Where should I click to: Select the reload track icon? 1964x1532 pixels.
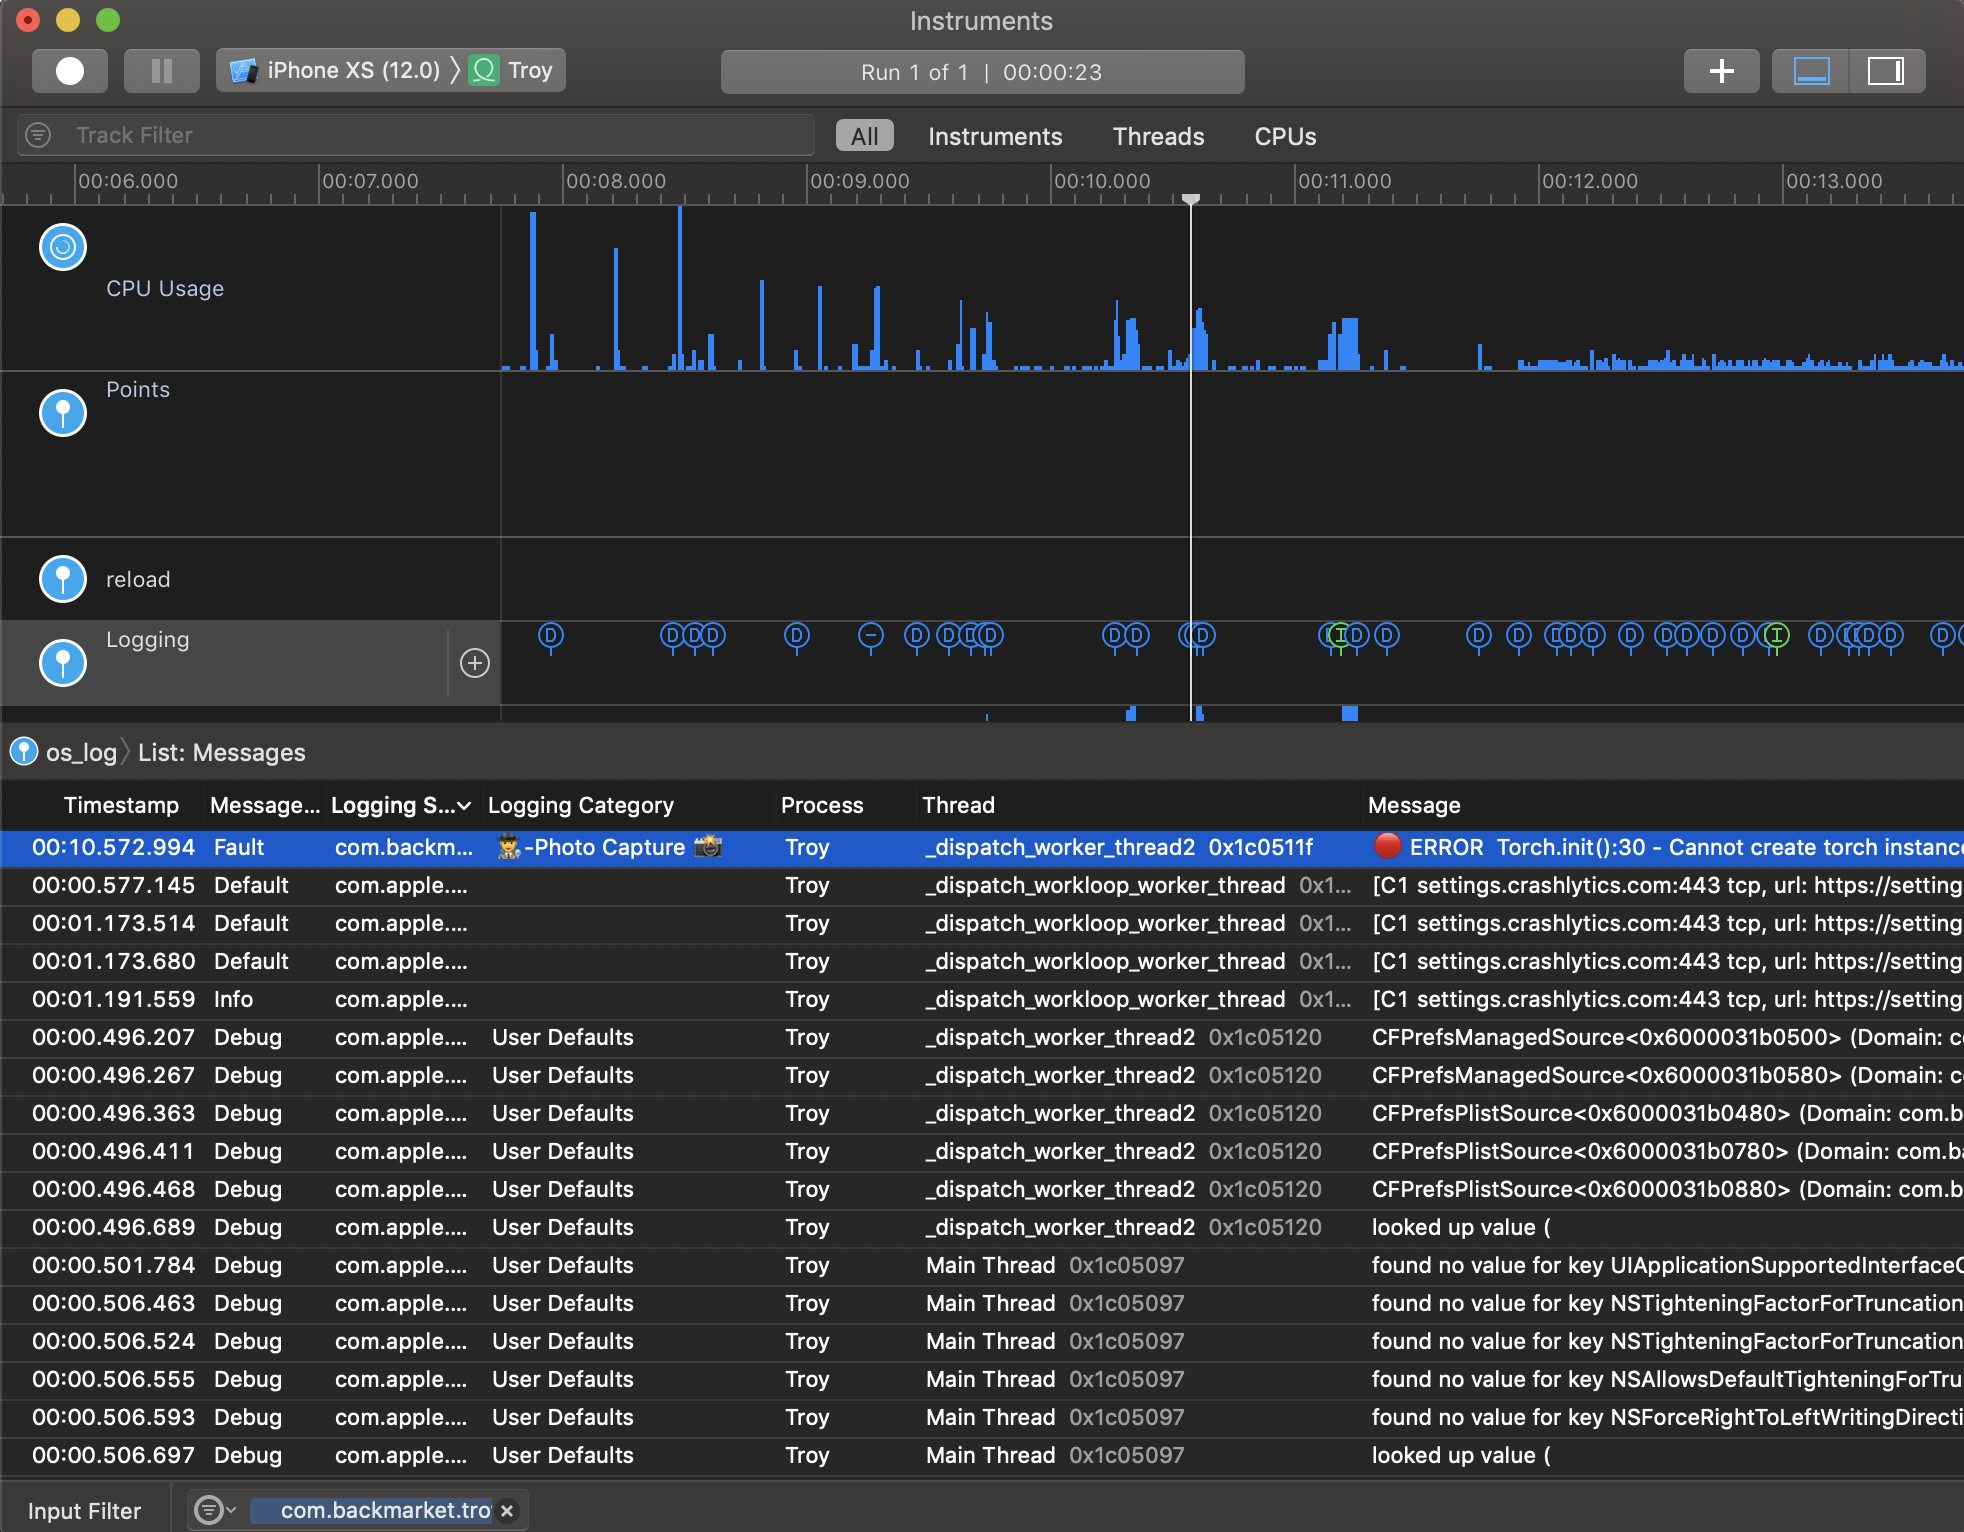pyautogui.click(x=63, y=579)
